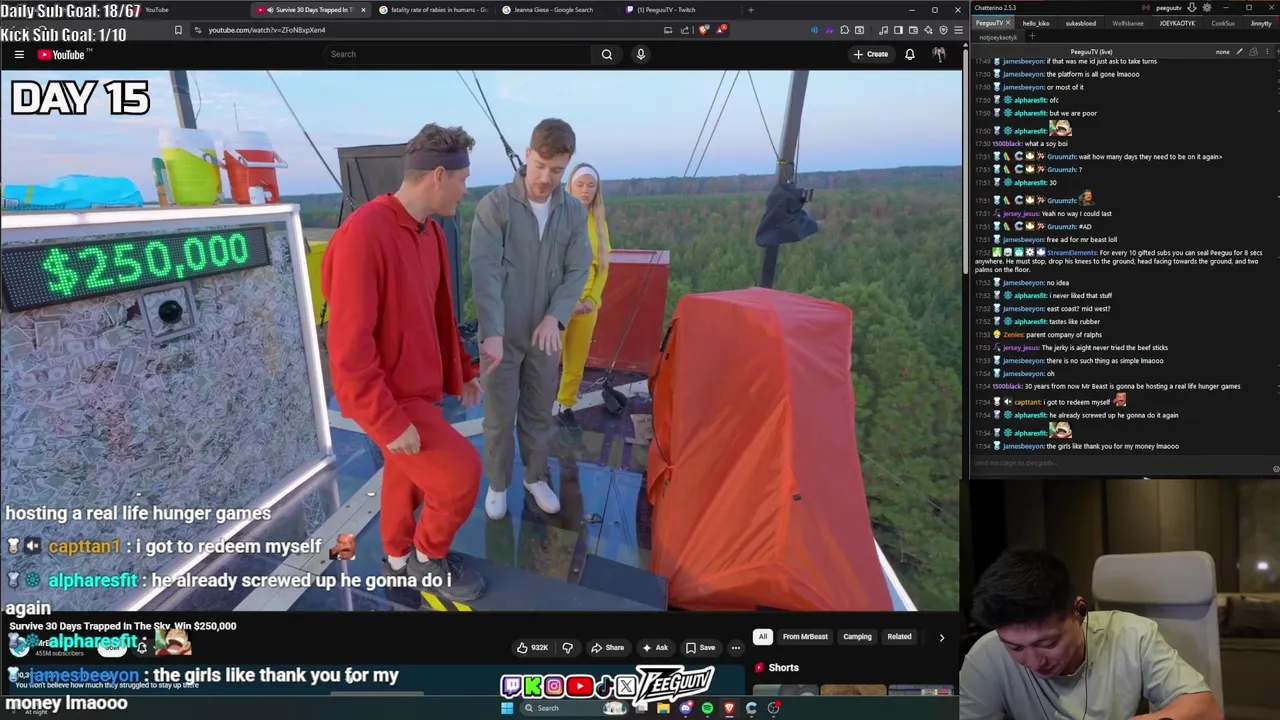Open browser extensions puzzle icon
This screenshot has width=1280, height=720.
pos(845,30)
